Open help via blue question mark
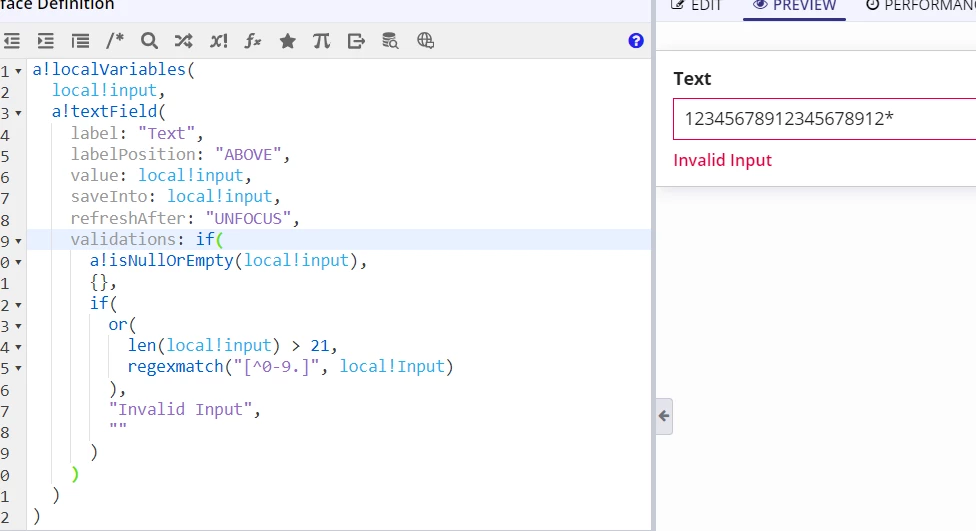 pyautogui.click(x=636, y=41)
